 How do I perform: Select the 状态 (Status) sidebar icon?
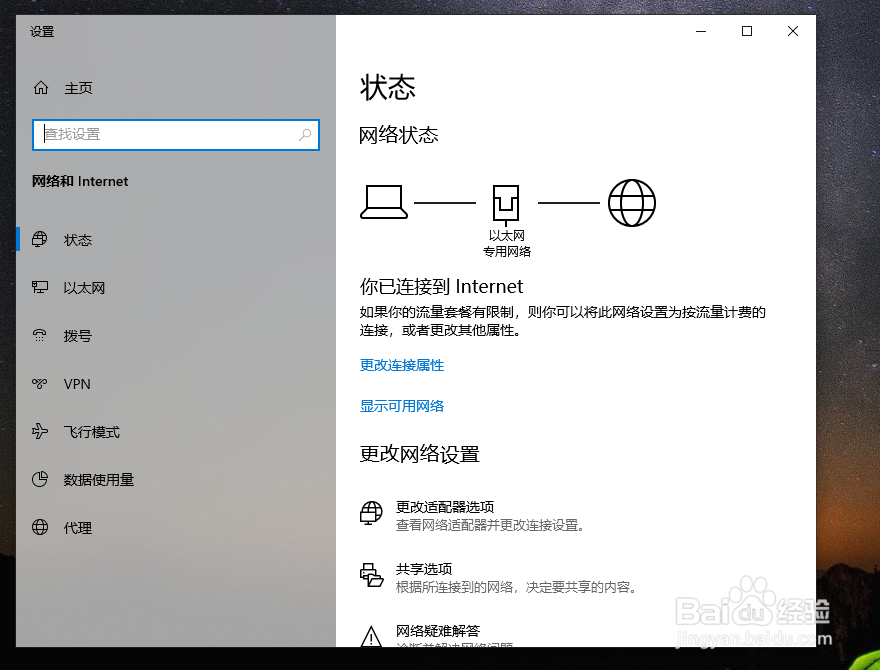coord(40,239)
